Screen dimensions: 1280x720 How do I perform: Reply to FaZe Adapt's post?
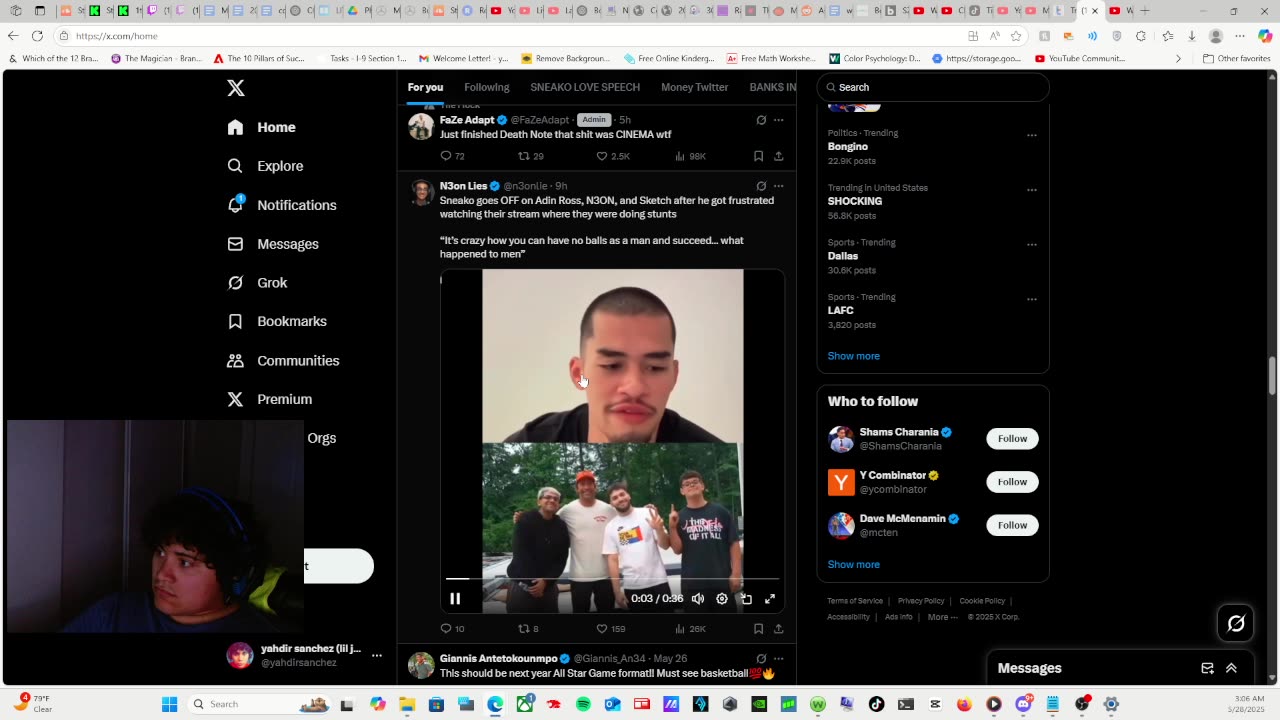coord(452,156)
